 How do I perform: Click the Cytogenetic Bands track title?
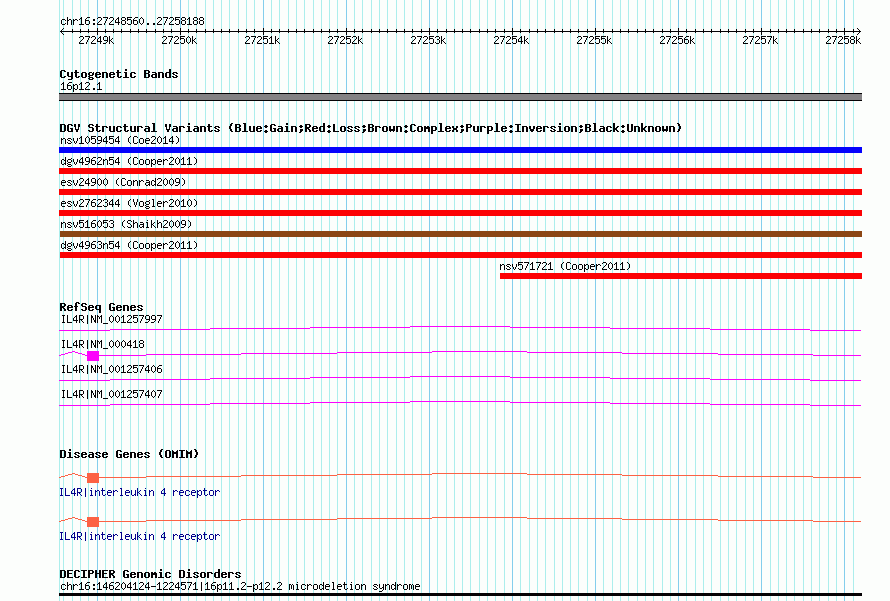coord(119,74)
